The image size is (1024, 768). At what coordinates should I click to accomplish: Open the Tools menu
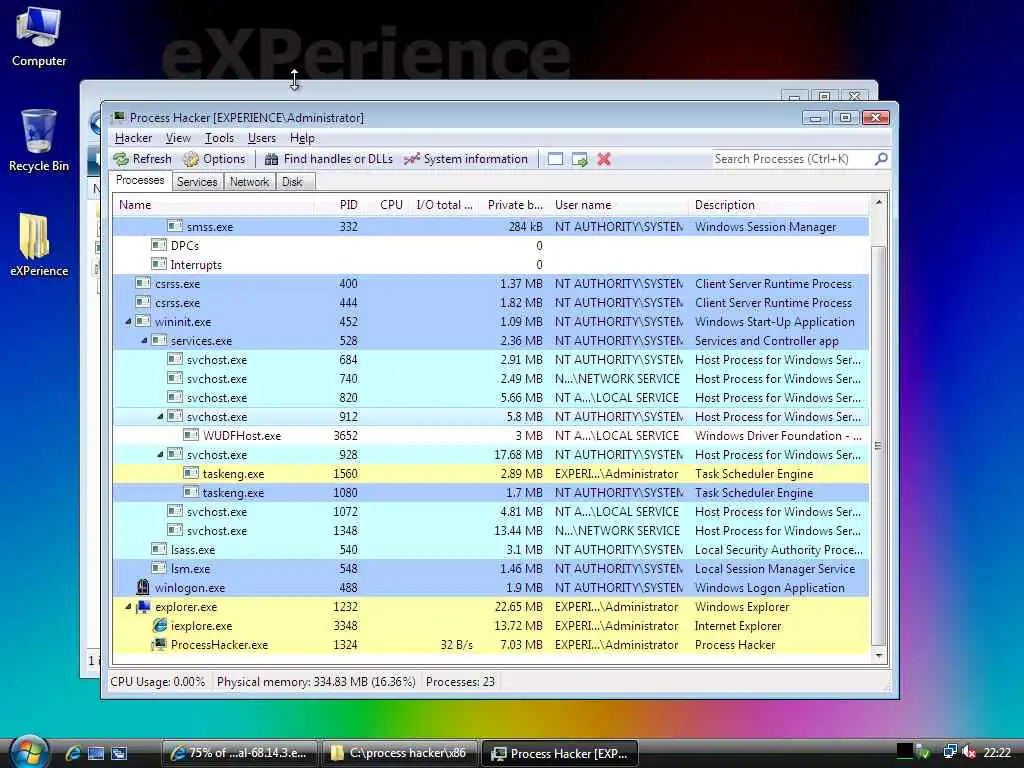coord(219,138)
